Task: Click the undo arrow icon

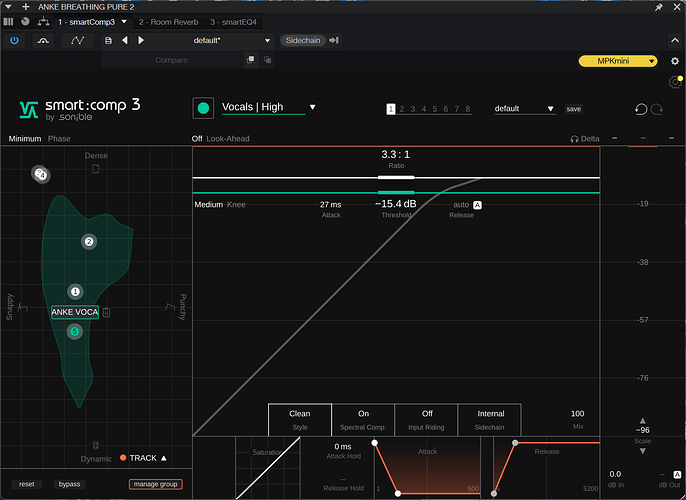Action: (x=641, y=109)
